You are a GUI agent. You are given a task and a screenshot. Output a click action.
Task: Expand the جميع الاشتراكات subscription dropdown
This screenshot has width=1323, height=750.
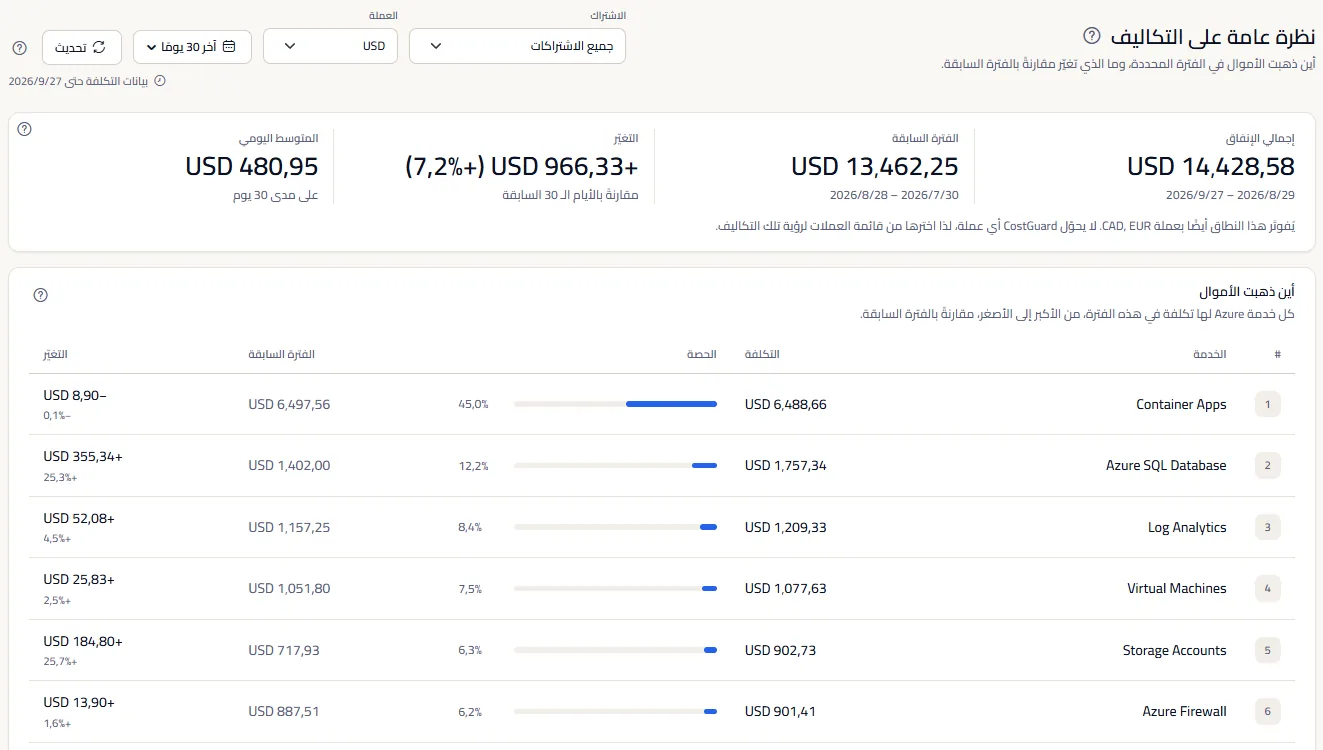pyautogui.click(x=517, y=46)
